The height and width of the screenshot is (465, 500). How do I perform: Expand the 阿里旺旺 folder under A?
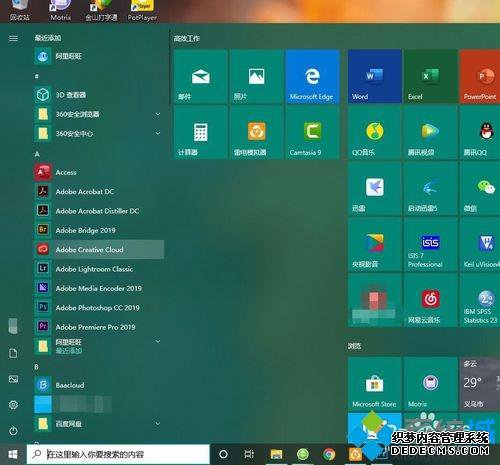click(x=99, y=346)
